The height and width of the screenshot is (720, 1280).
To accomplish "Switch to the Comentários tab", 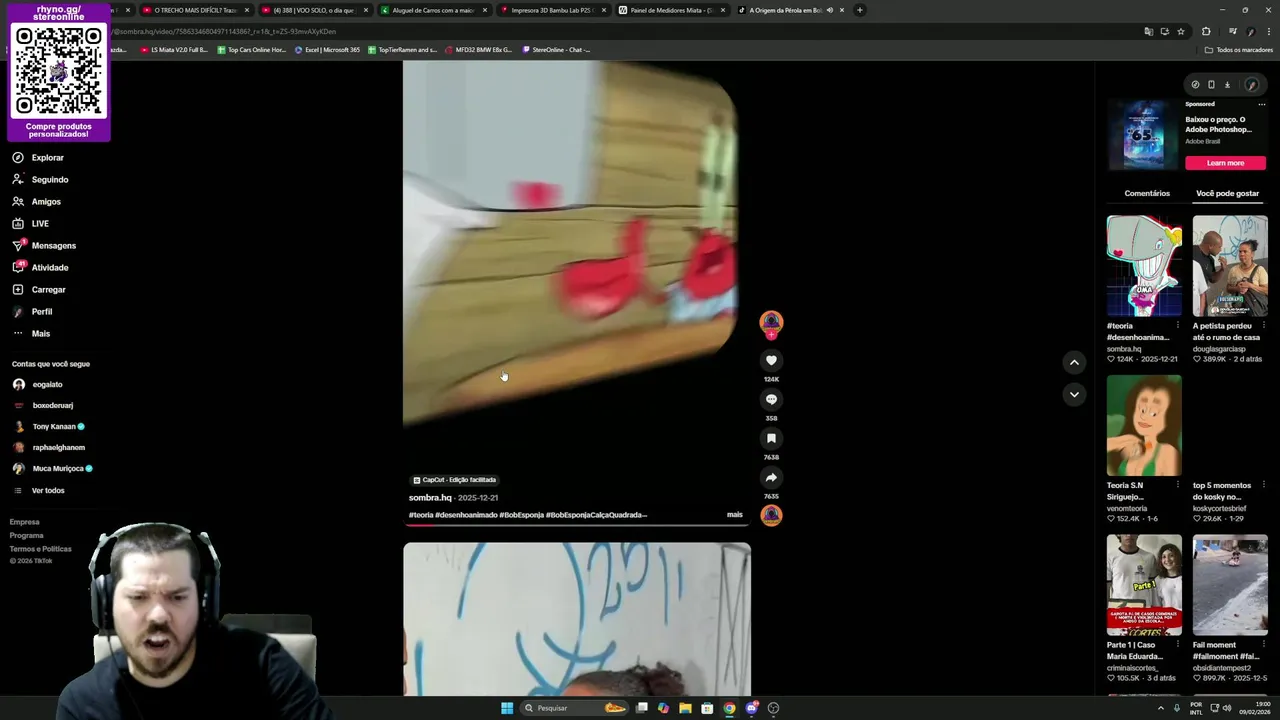I will (1147, 193).
